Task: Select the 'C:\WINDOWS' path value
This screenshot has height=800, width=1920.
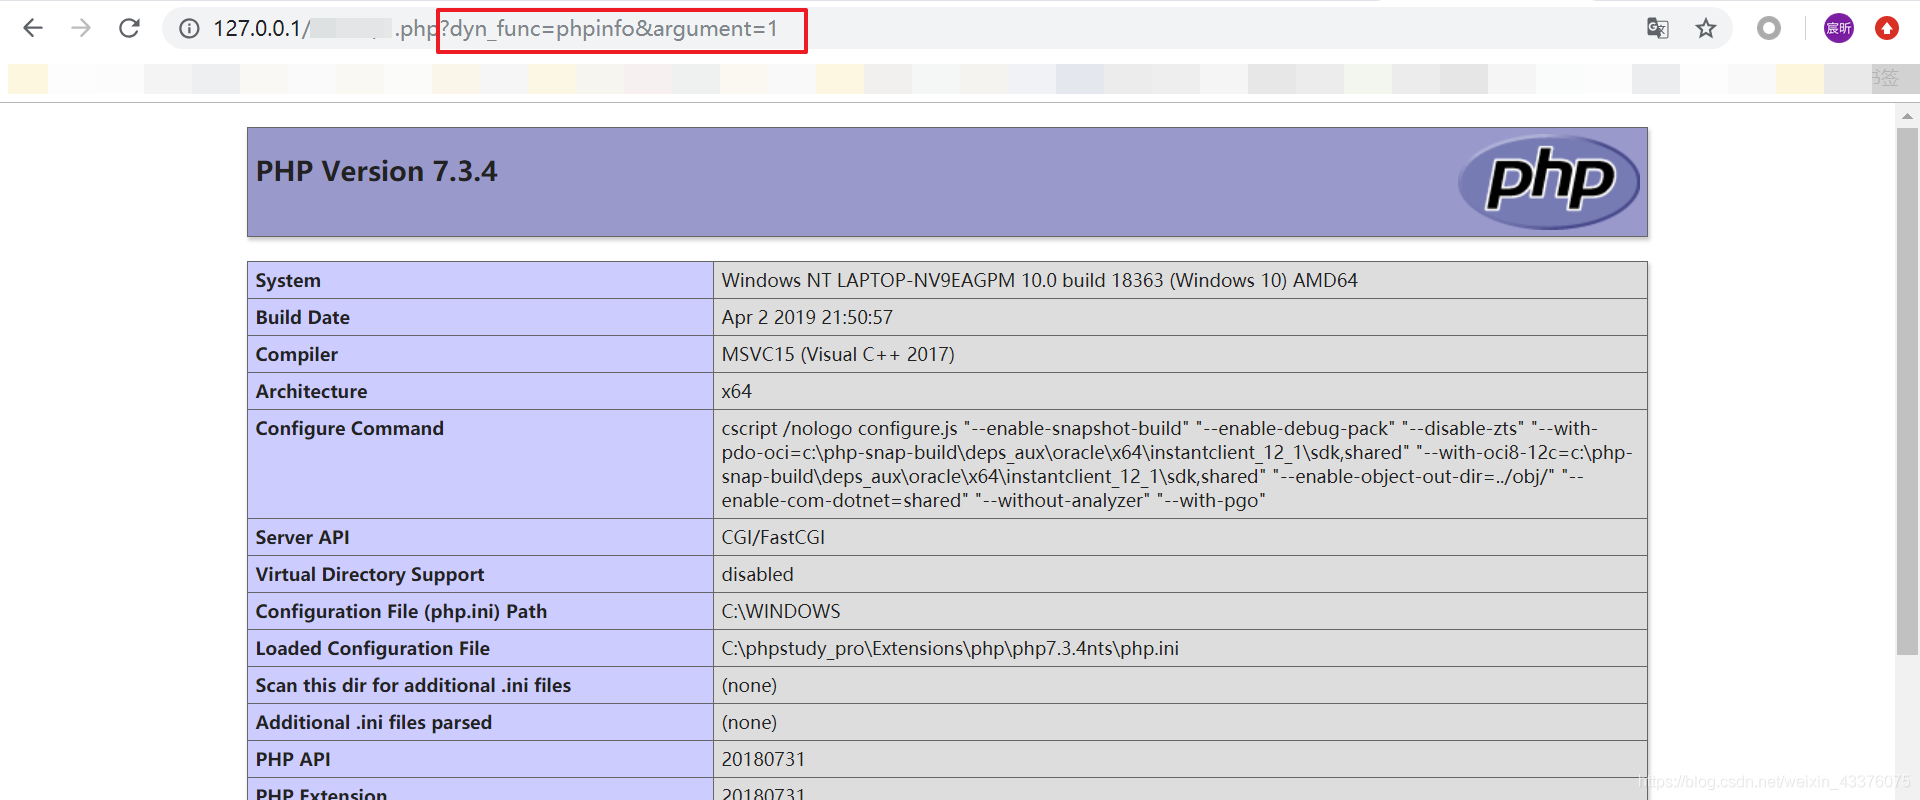Action: tap(781, 611)
